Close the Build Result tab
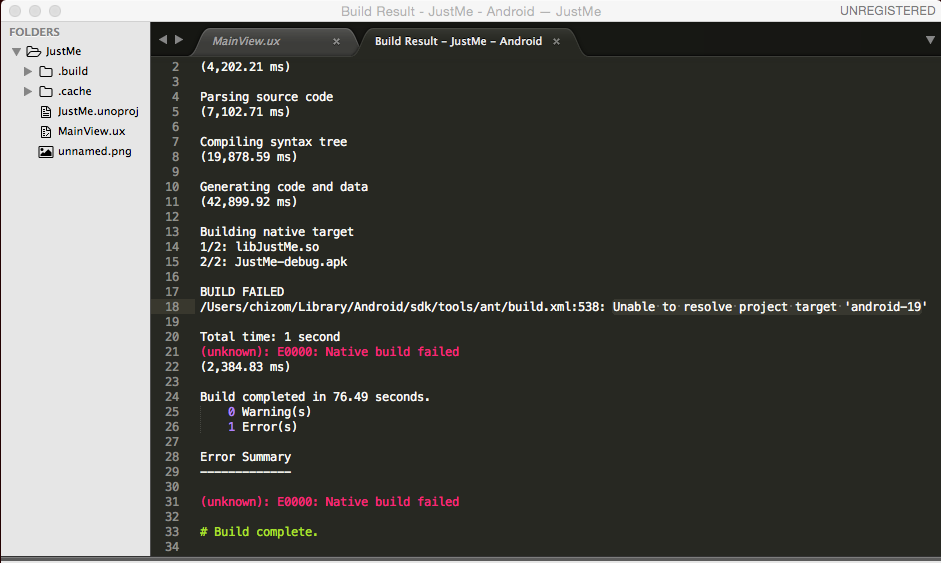This screenshot has height=563, width=941. click(x=556, y=42)
